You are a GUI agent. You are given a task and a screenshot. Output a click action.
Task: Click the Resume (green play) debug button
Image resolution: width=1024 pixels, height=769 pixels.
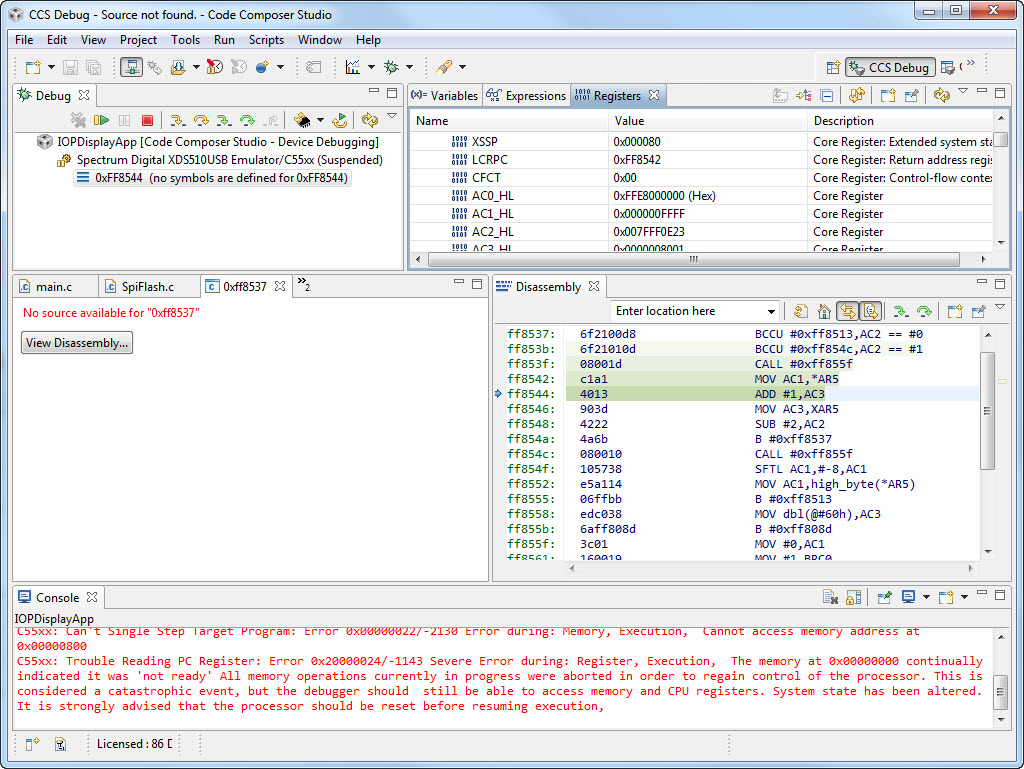[x=101, y=120]
